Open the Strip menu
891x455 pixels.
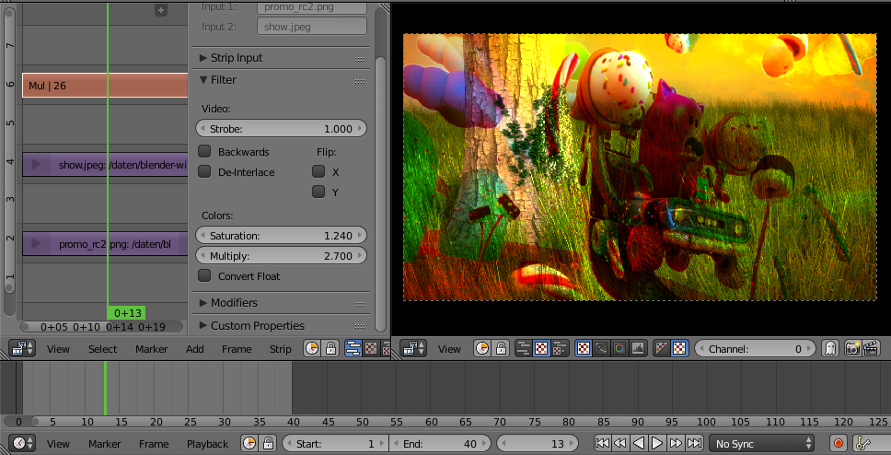pos(280,349)
